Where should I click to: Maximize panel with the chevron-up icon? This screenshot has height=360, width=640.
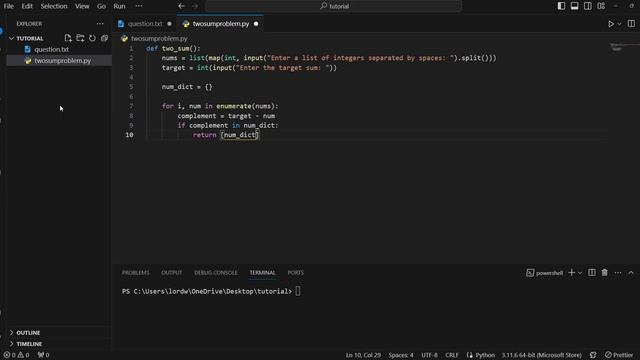coord(631,273)
